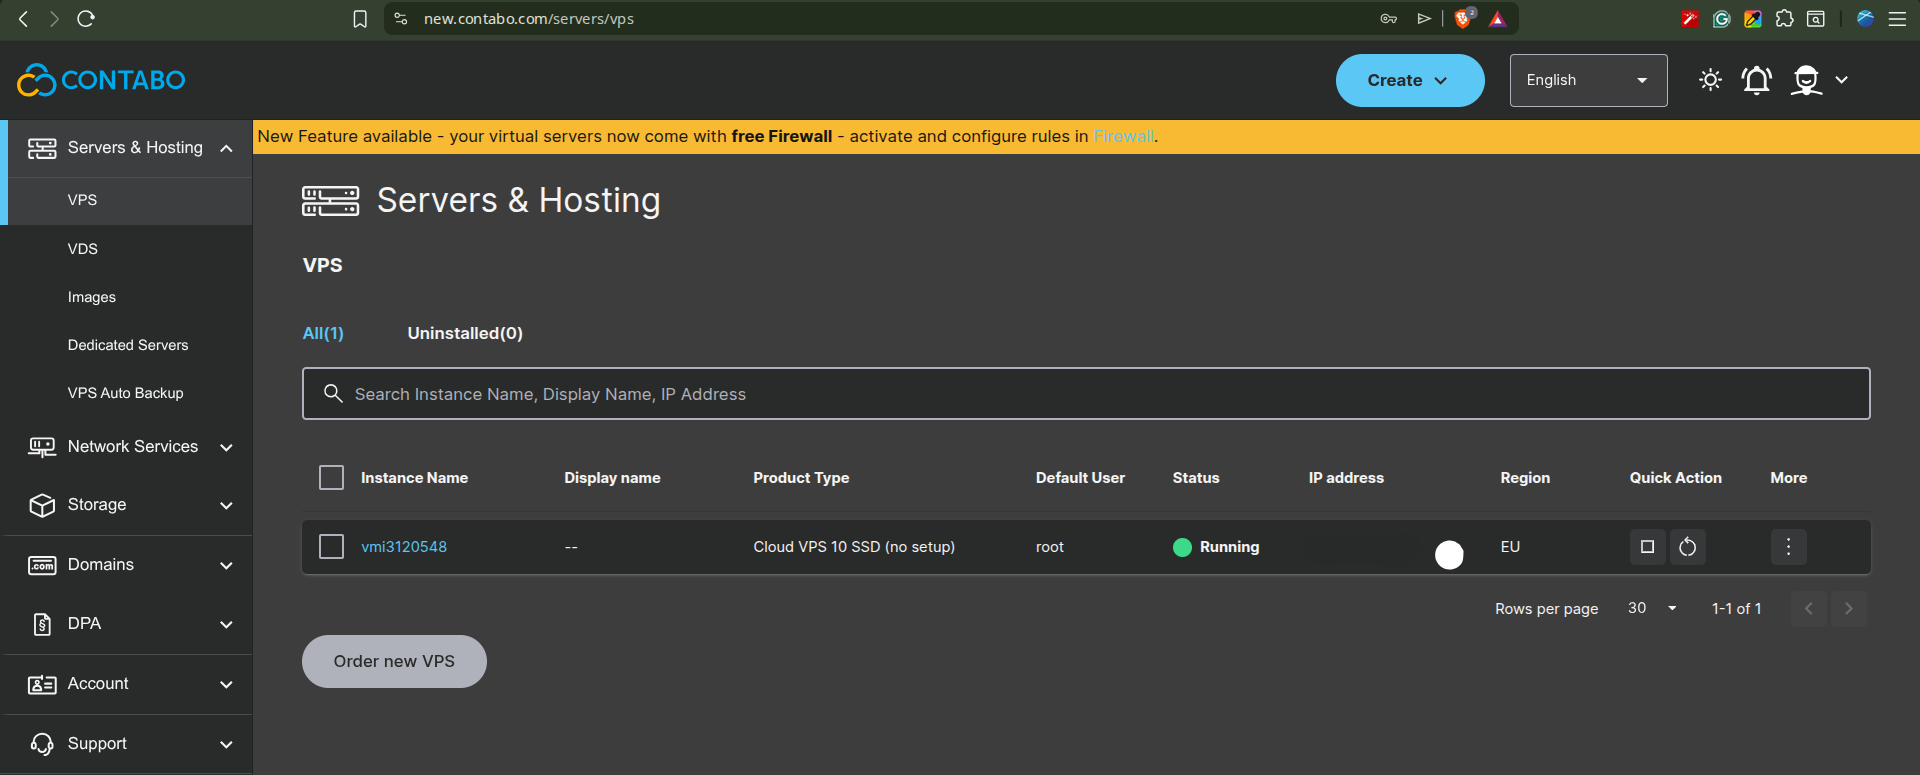The width and height of the screenshot is (1920, 775).
Task: Click the Product Type column header
Action: coord(801,478)
